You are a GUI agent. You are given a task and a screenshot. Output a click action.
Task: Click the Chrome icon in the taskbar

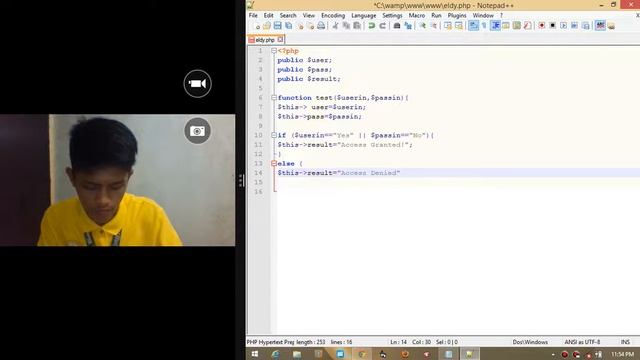point(362,354)
